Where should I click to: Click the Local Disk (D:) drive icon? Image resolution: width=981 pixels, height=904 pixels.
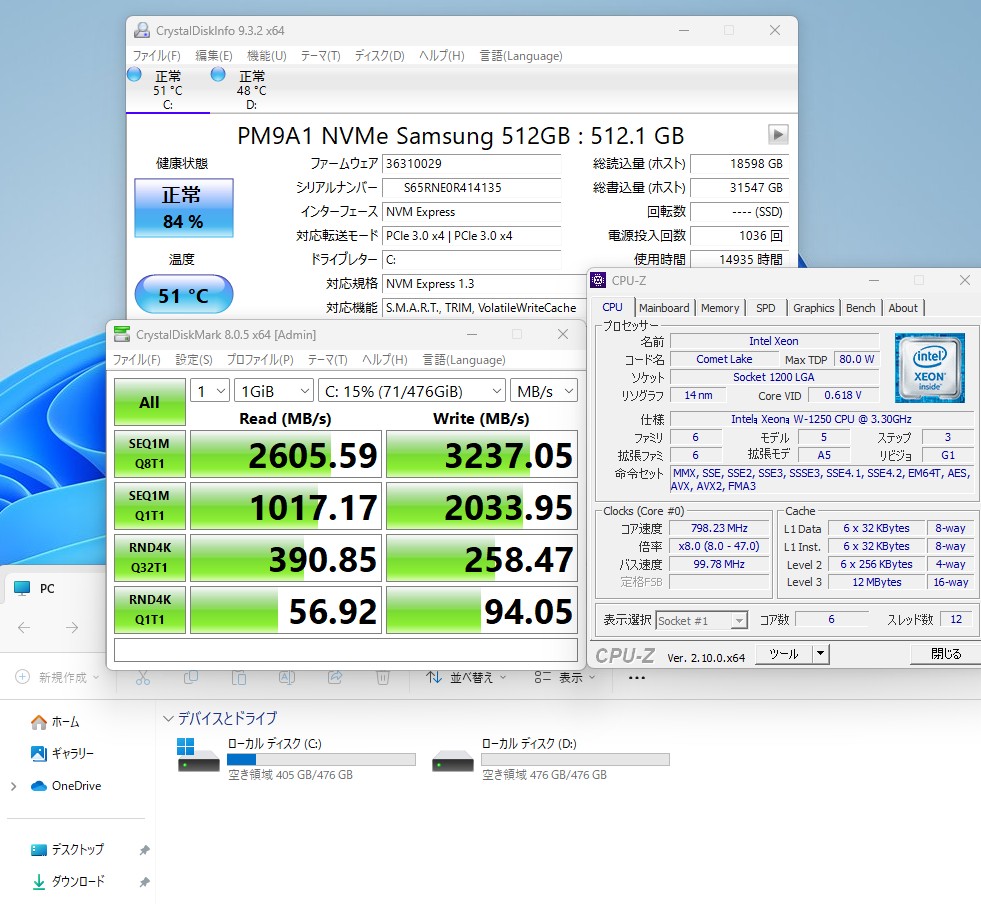453,760
